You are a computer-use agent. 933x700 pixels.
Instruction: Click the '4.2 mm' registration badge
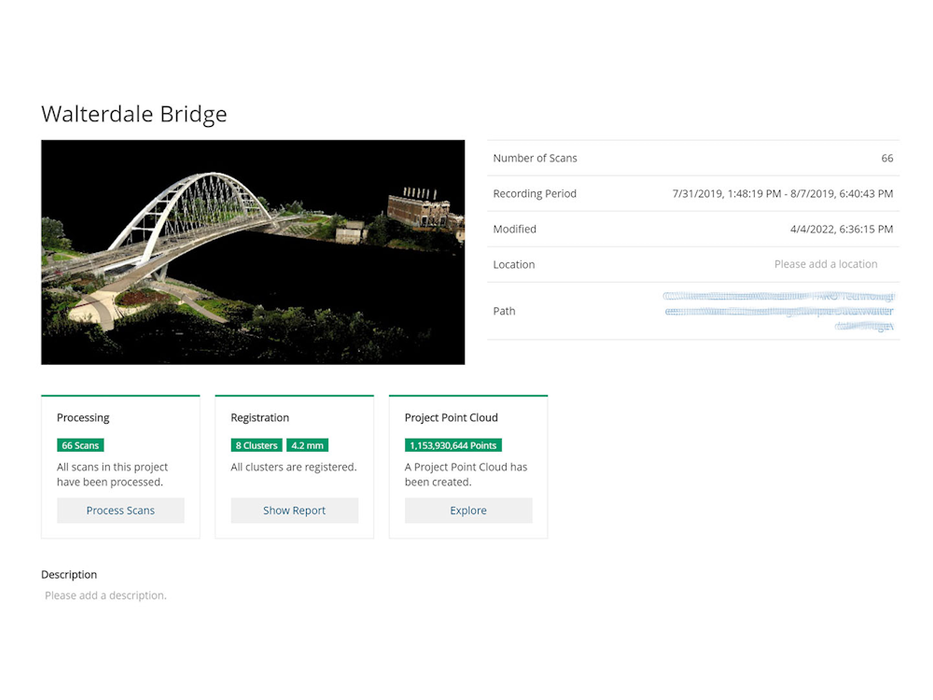tap(308, 445)
